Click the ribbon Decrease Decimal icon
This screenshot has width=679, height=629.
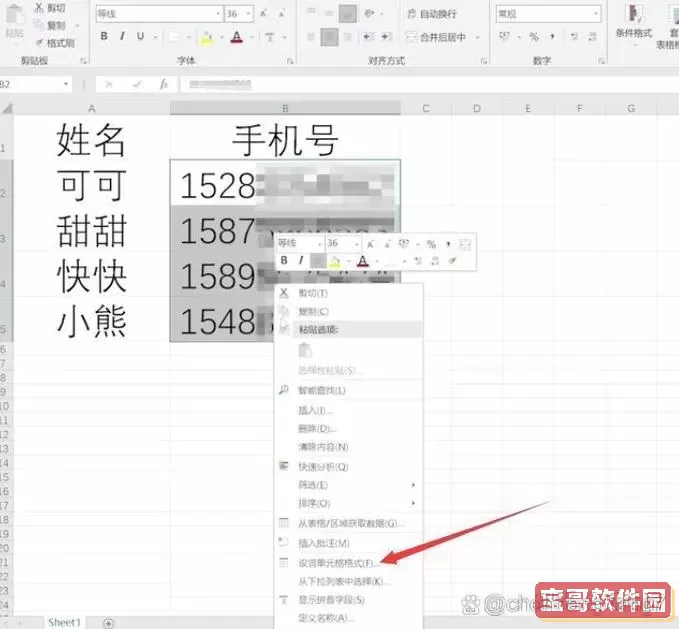pos(592,37)
